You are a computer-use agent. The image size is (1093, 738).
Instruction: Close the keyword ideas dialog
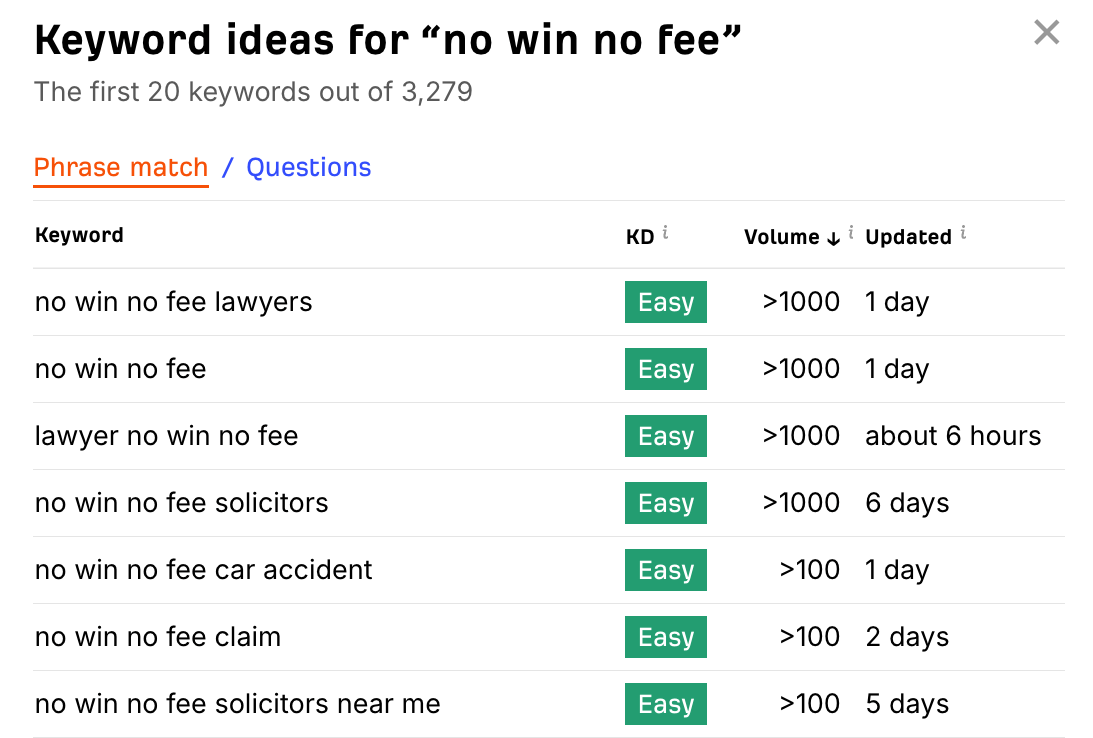tap(1046, 32)
